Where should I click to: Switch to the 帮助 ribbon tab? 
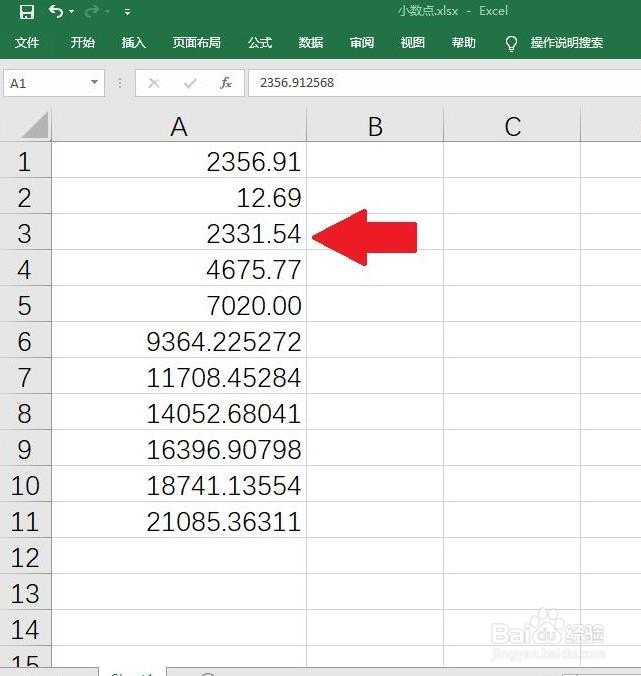pyautogui.click(x=463, y=42)
